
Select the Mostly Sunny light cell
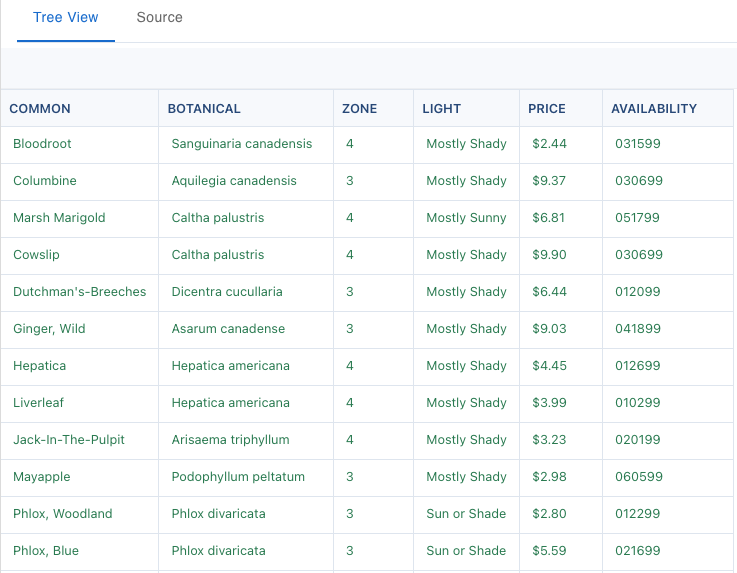click(466, 218)
